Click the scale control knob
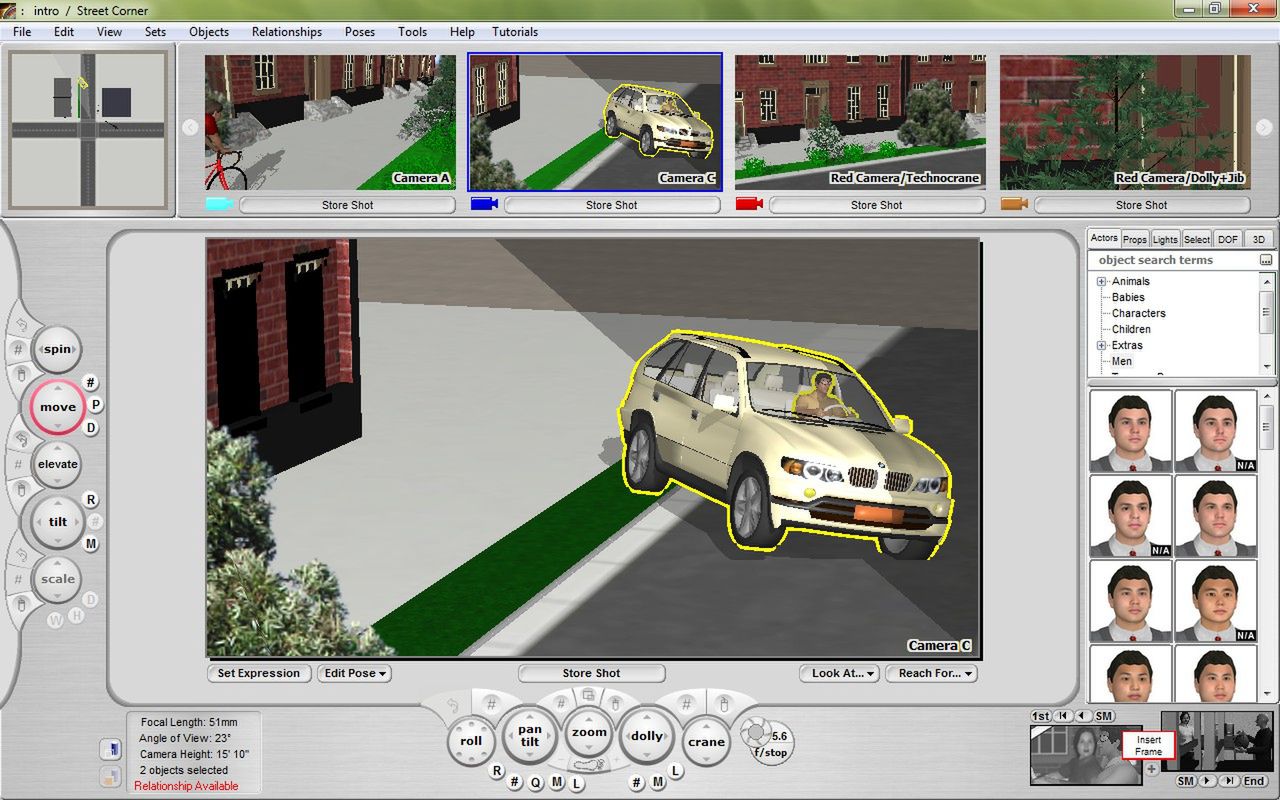 [x=57, y=579]
